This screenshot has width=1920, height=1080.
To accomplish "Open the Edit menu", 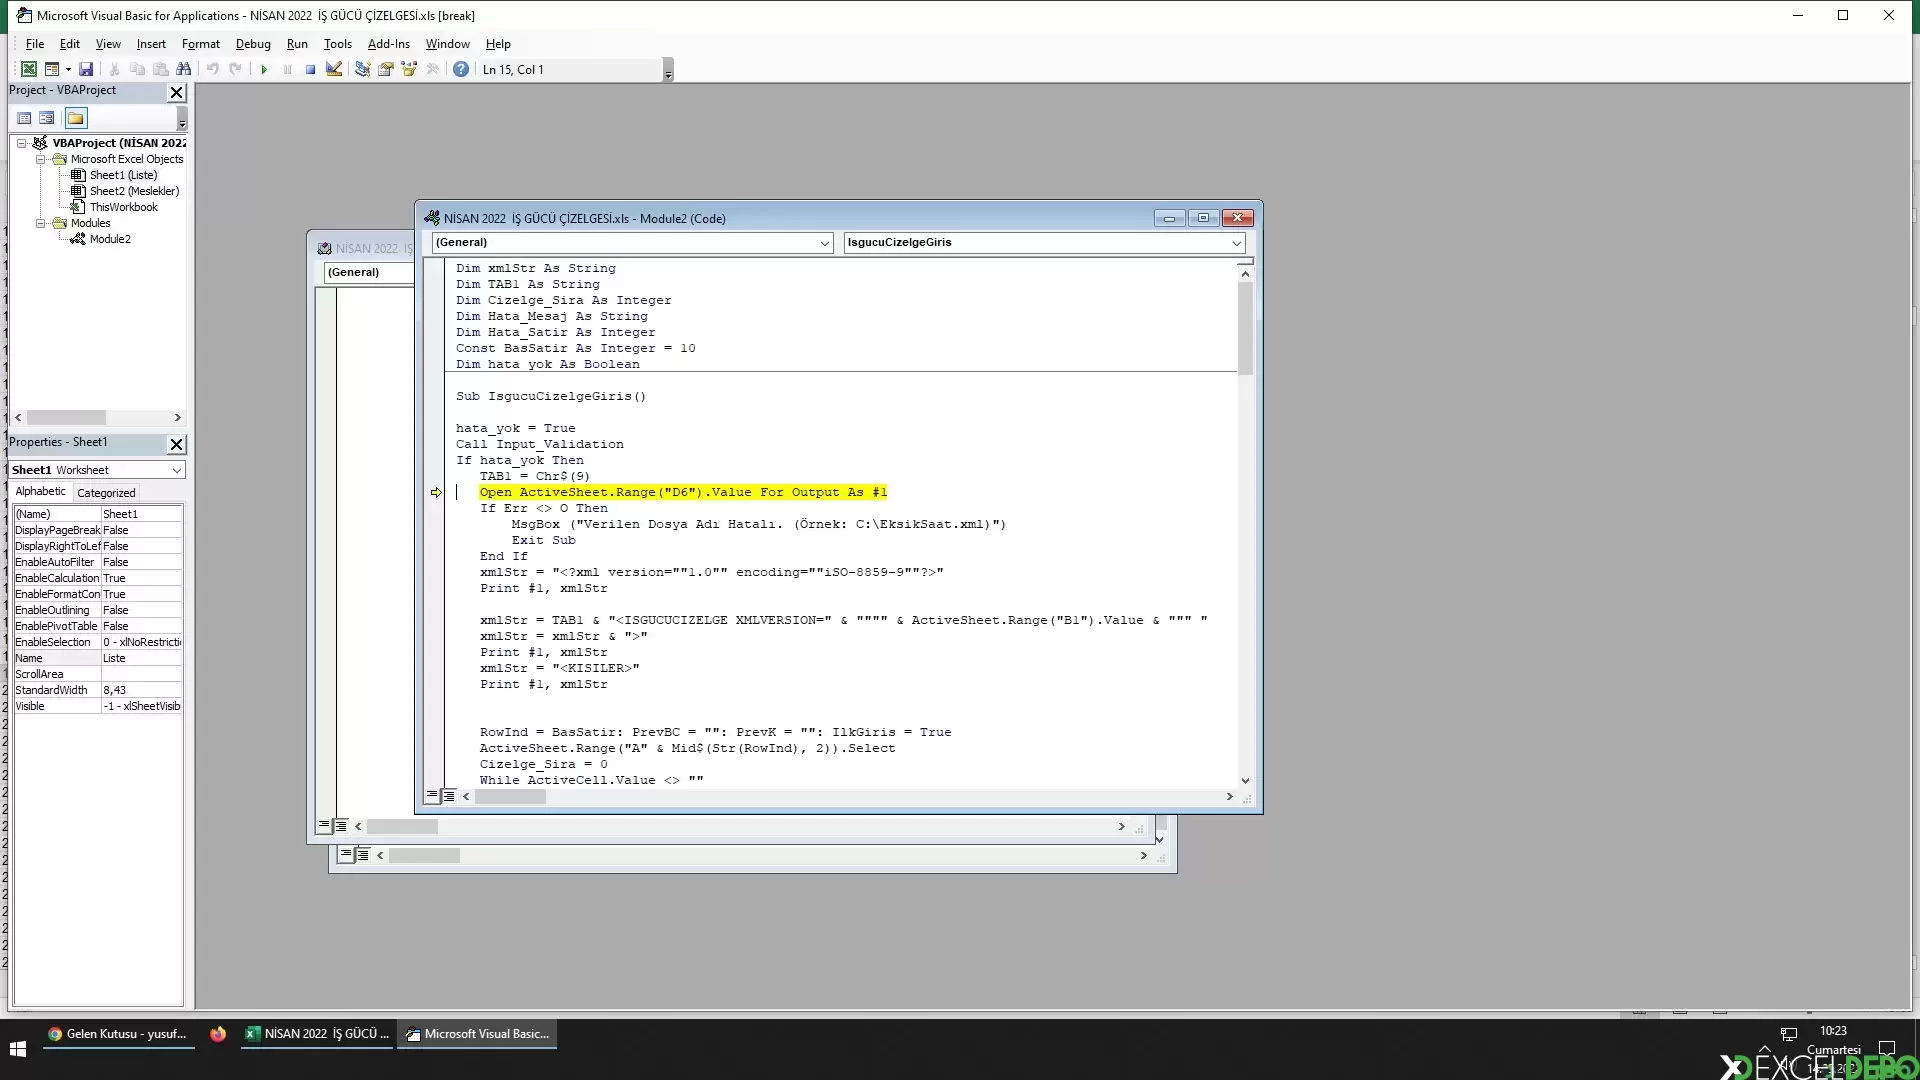I will point(70,44).
